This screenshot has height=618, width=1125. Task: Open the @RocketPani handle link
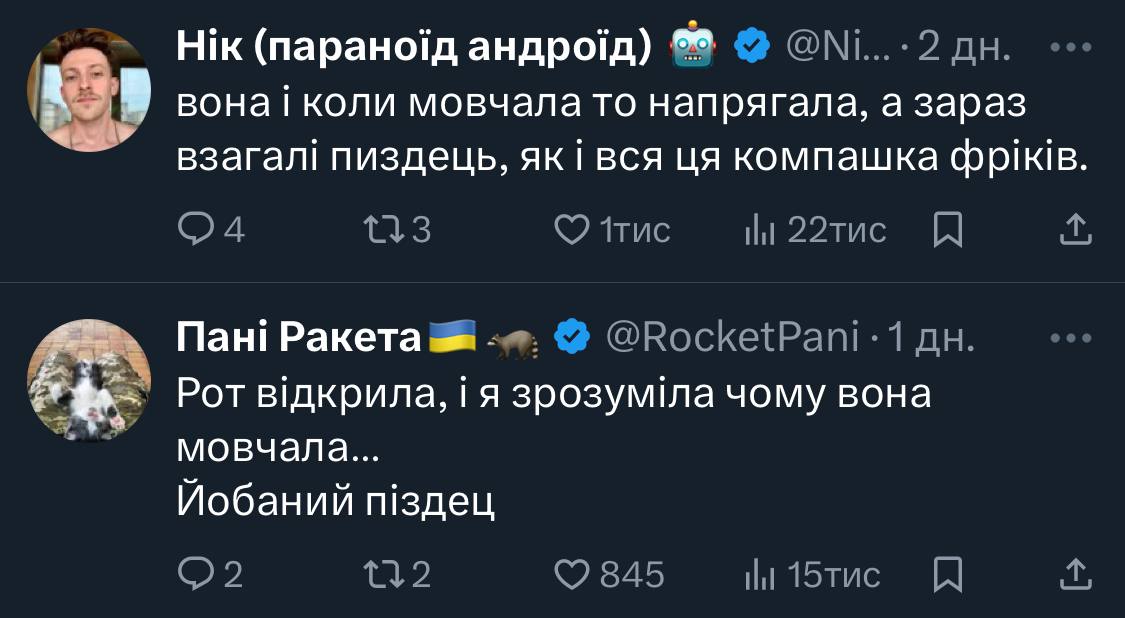(732, 340)
